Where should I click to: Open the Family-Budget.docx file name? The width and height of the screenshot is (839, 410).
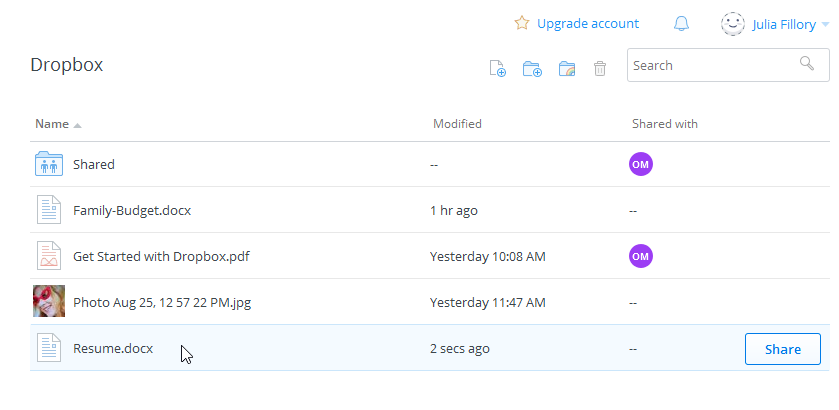(x=132, y=210)
